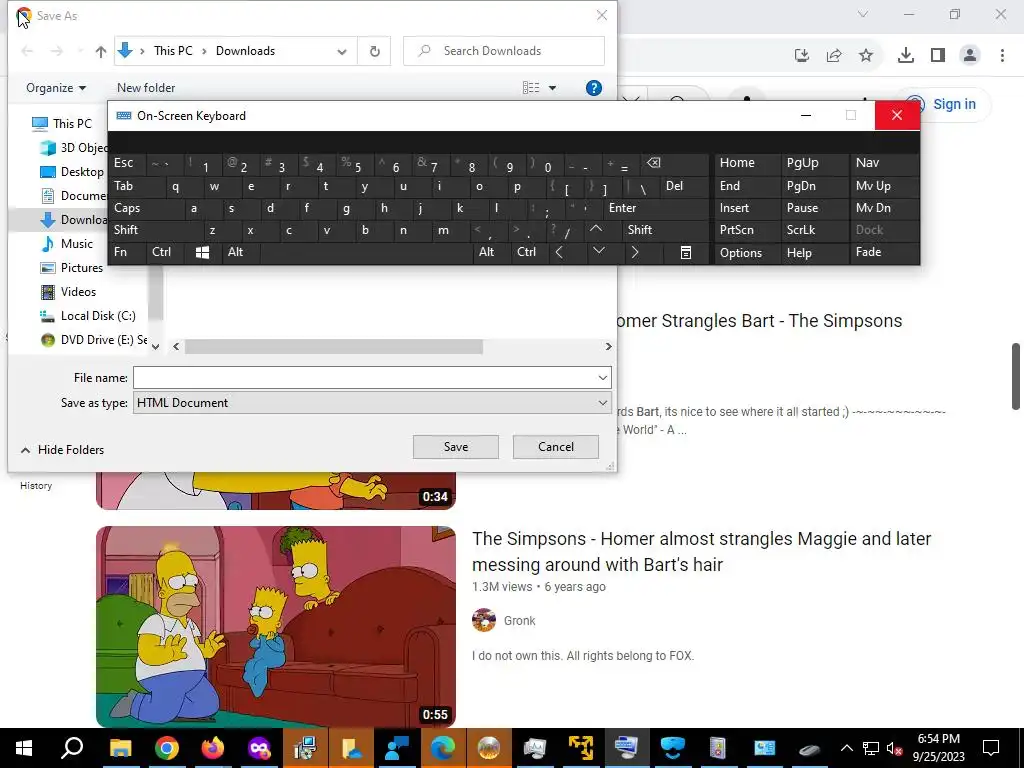Click PrtScn key on On-Screen Keyboard
Image resolution: width=1024 pixels, height=768 pixels.
(747, 230)
